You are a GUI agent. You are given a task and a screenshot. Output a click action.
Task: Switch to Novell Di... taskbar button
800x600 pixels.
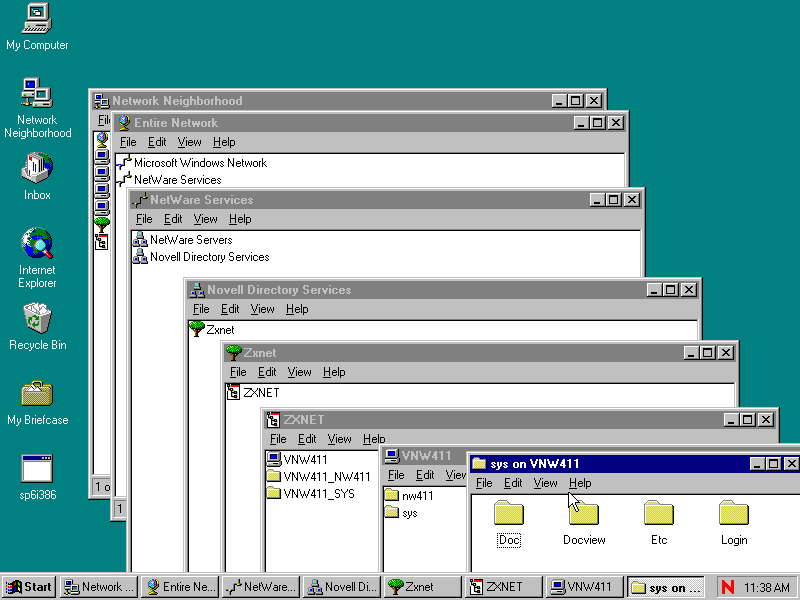[341, 587]
